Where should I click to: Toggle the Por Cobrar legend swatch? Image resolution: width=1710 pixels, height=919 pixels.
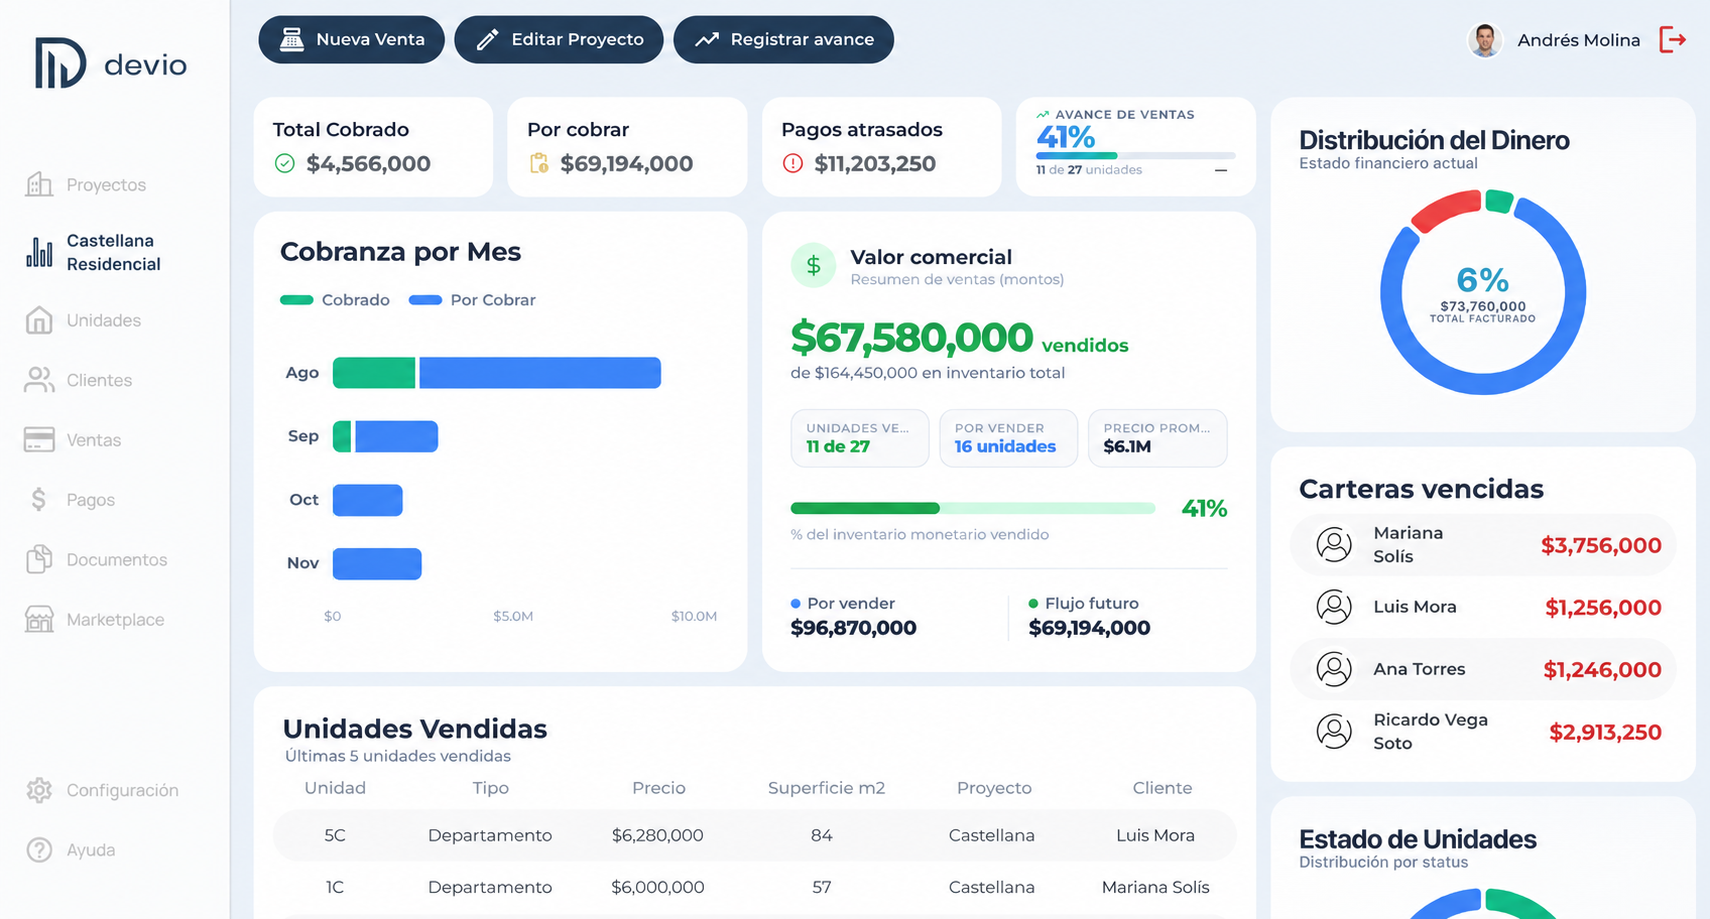pos(426,300)
